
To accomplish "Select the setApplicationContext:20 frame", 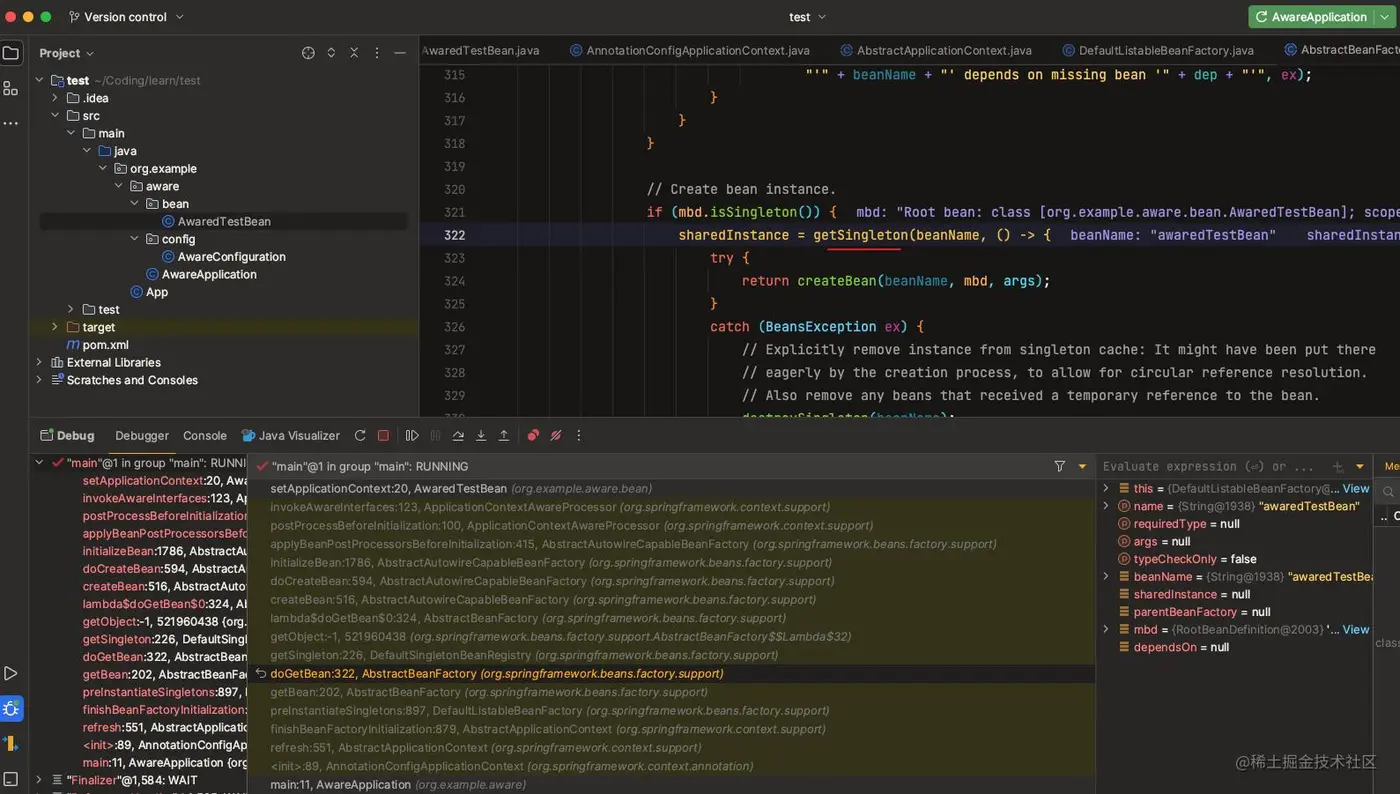I will coord(671,489).
